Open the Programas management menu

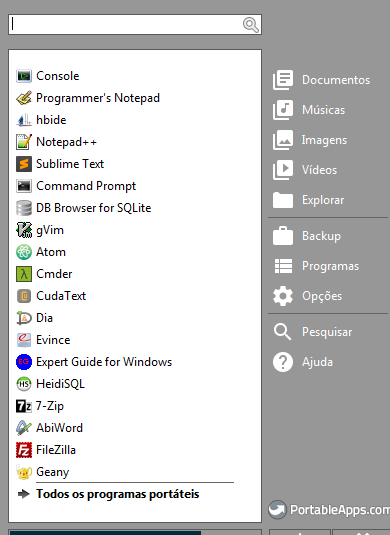point(316,266)
